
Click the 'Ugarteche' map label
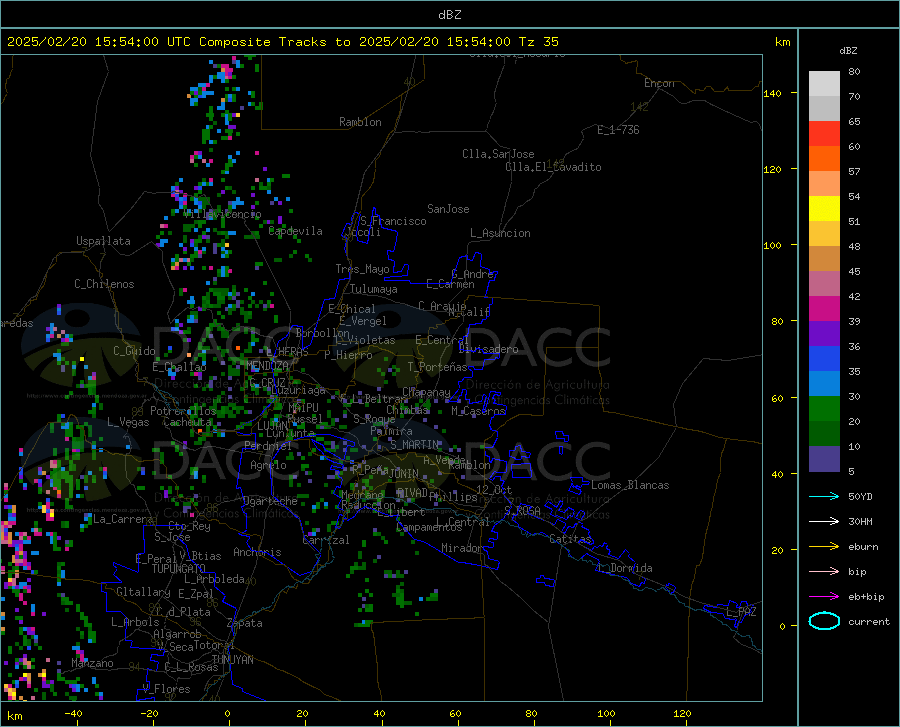(x=270, y=501)
